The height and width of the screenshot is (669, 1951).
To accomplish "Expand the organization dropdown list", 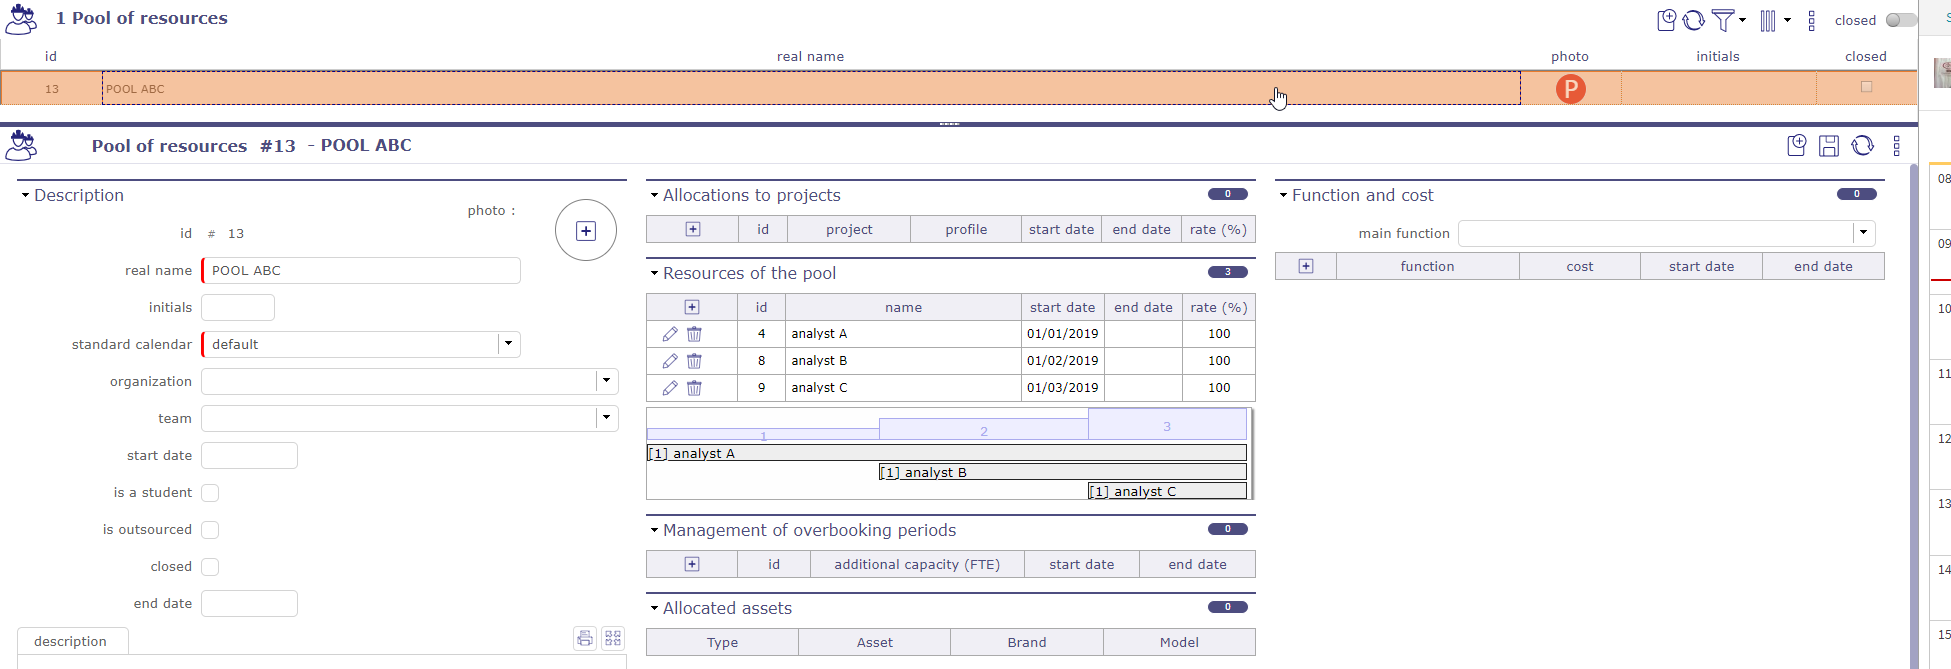I will (x=606, y=381).
